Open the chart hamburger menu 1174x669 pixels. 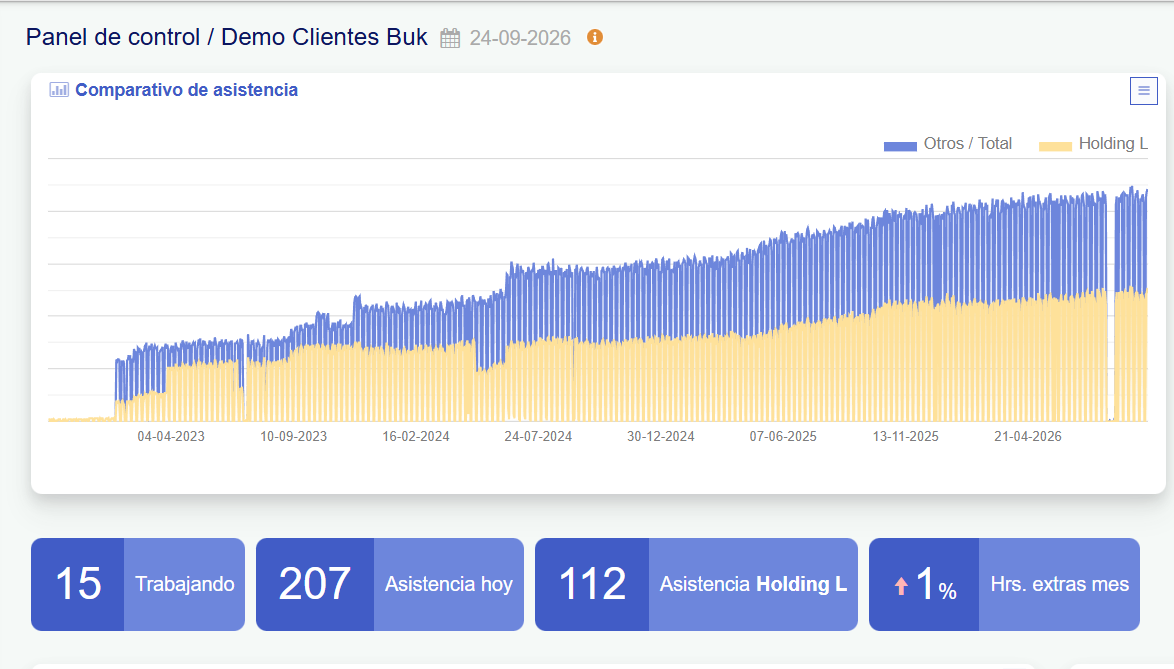(x=1143, y=91)
